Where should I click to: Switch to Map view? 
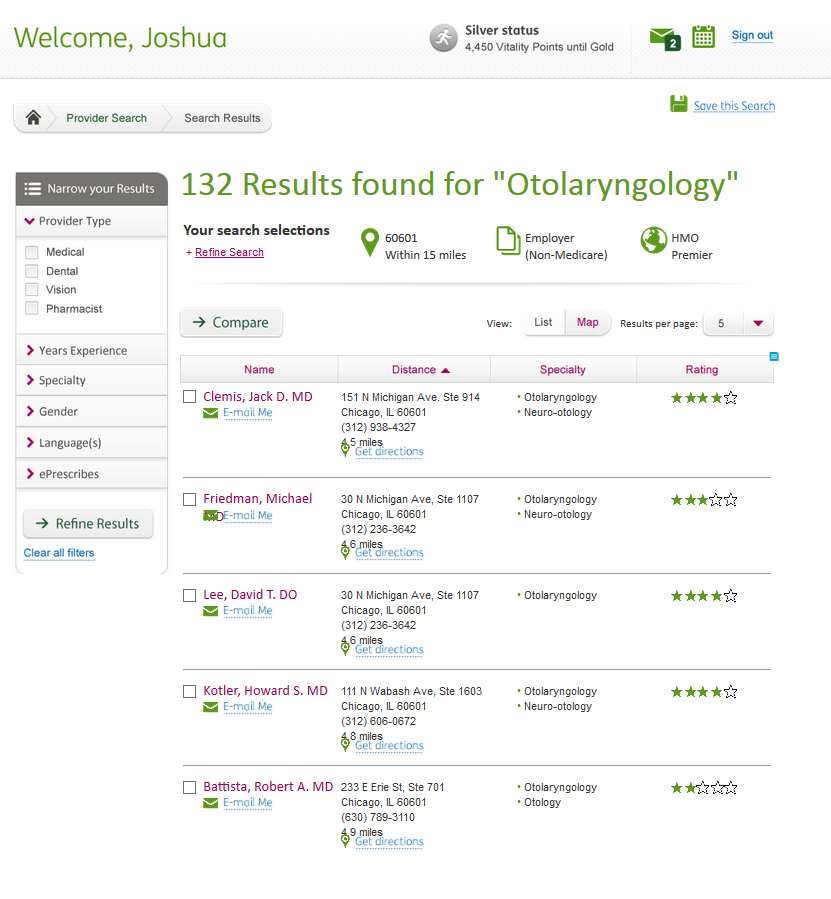tap(588, 322)
